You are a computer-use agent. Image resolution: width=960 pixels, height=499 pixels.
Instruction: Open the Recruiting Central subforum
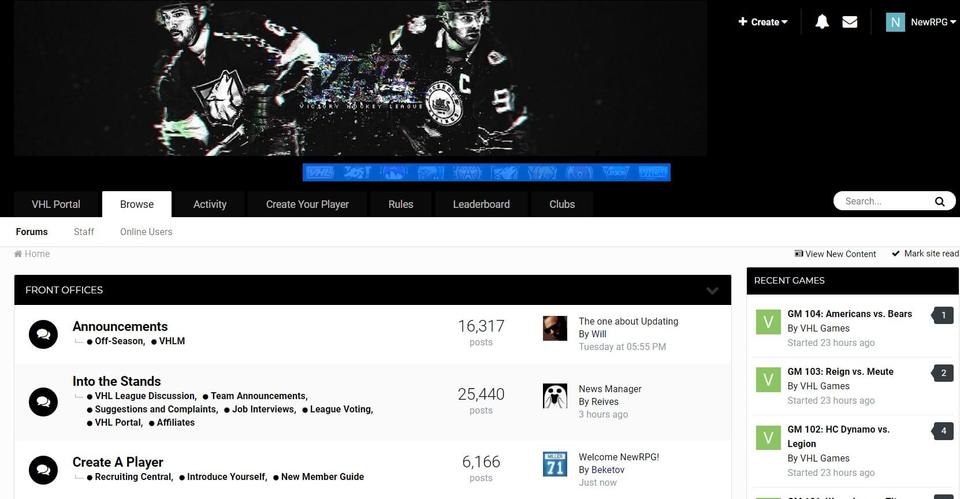pos(134,477)
